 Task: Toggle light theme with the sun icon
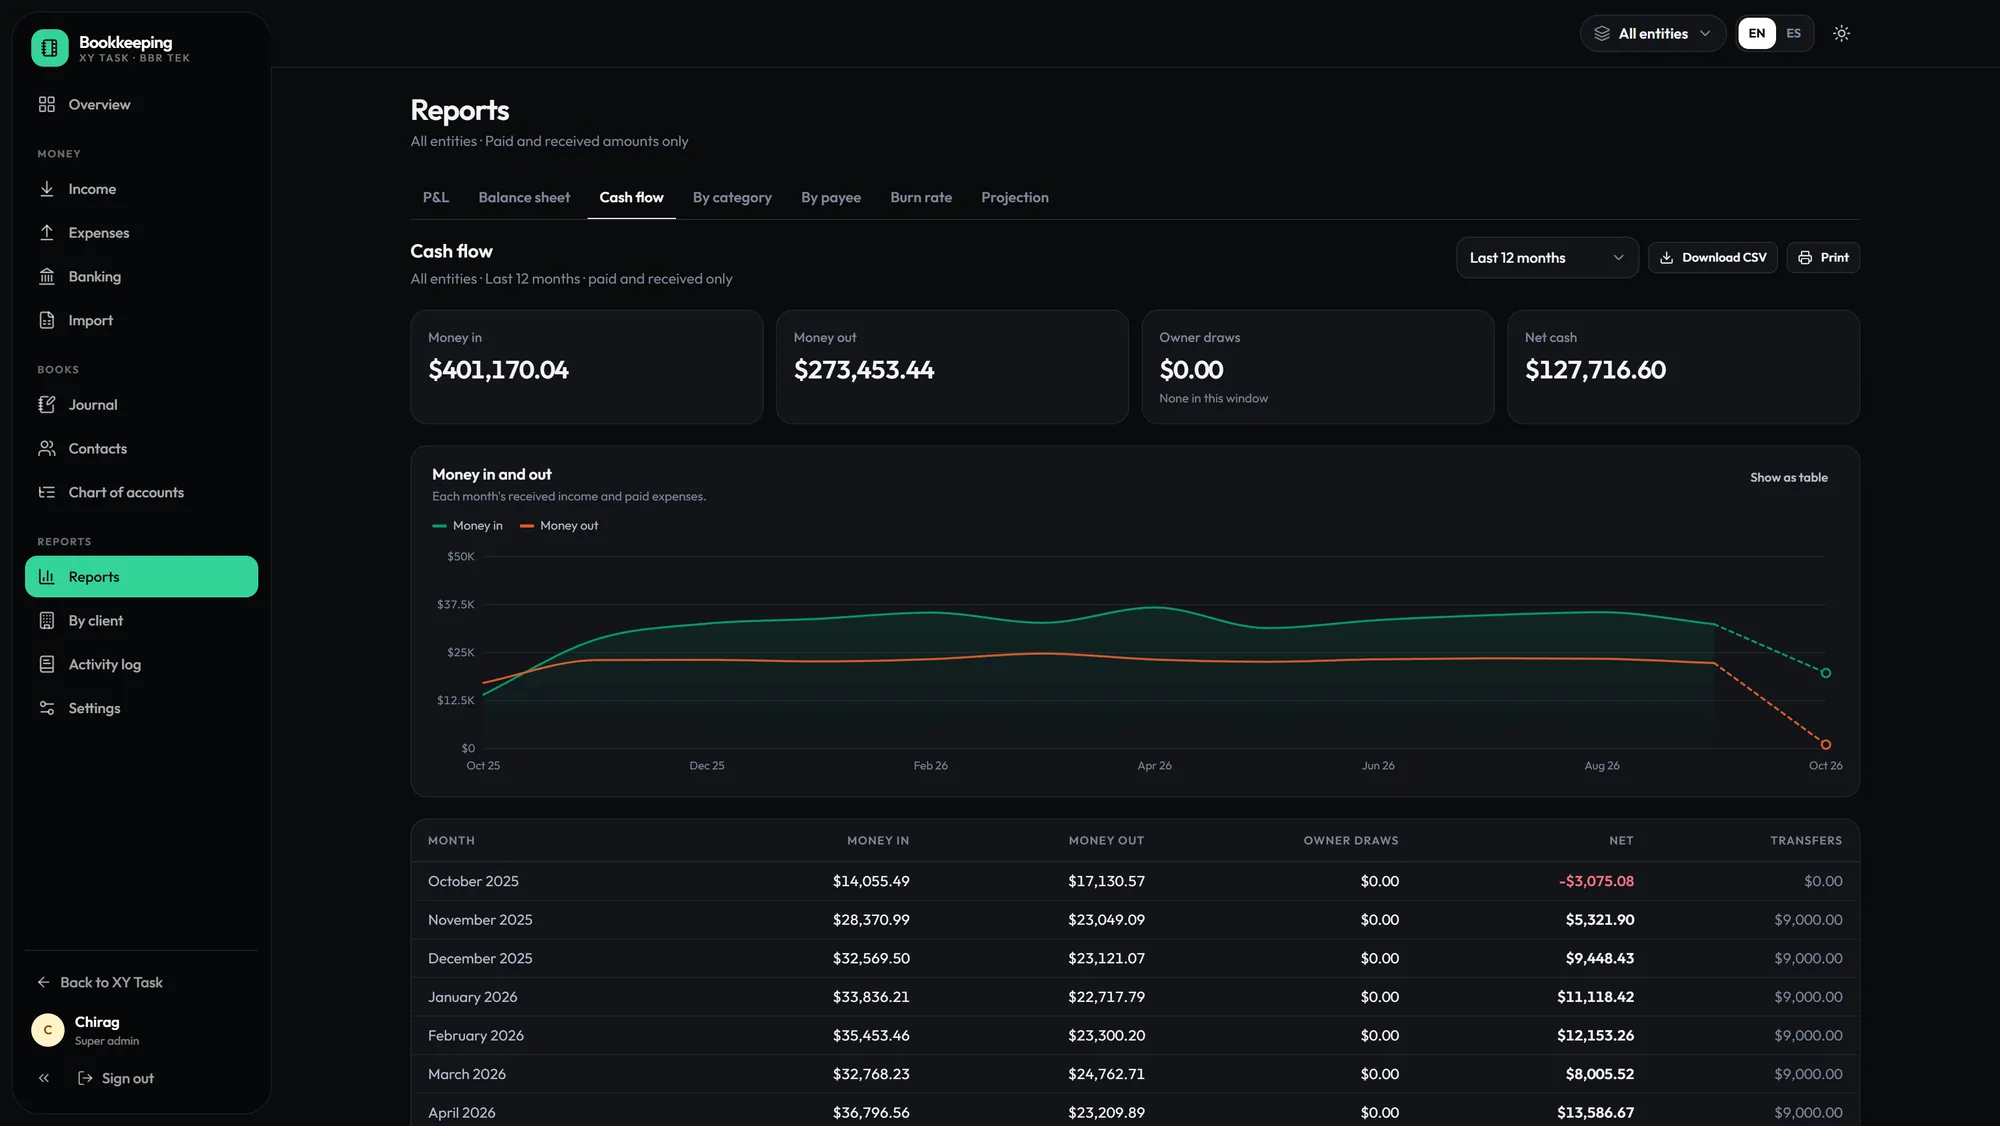pos(1841,34)
